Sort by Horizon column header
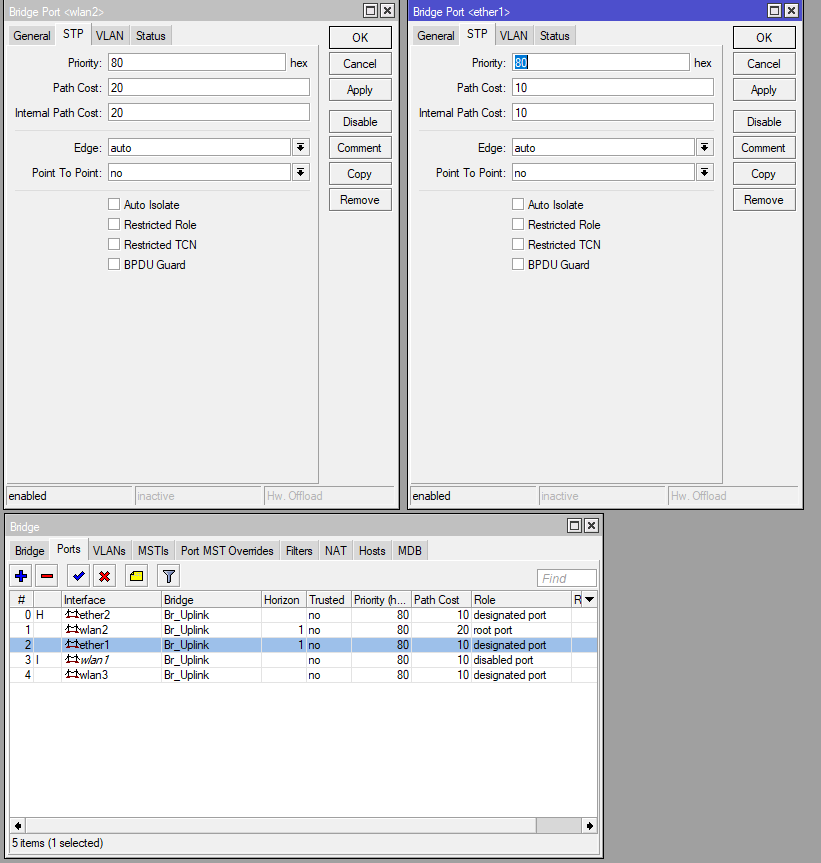The image size is (821, 863). pos(284,599)
